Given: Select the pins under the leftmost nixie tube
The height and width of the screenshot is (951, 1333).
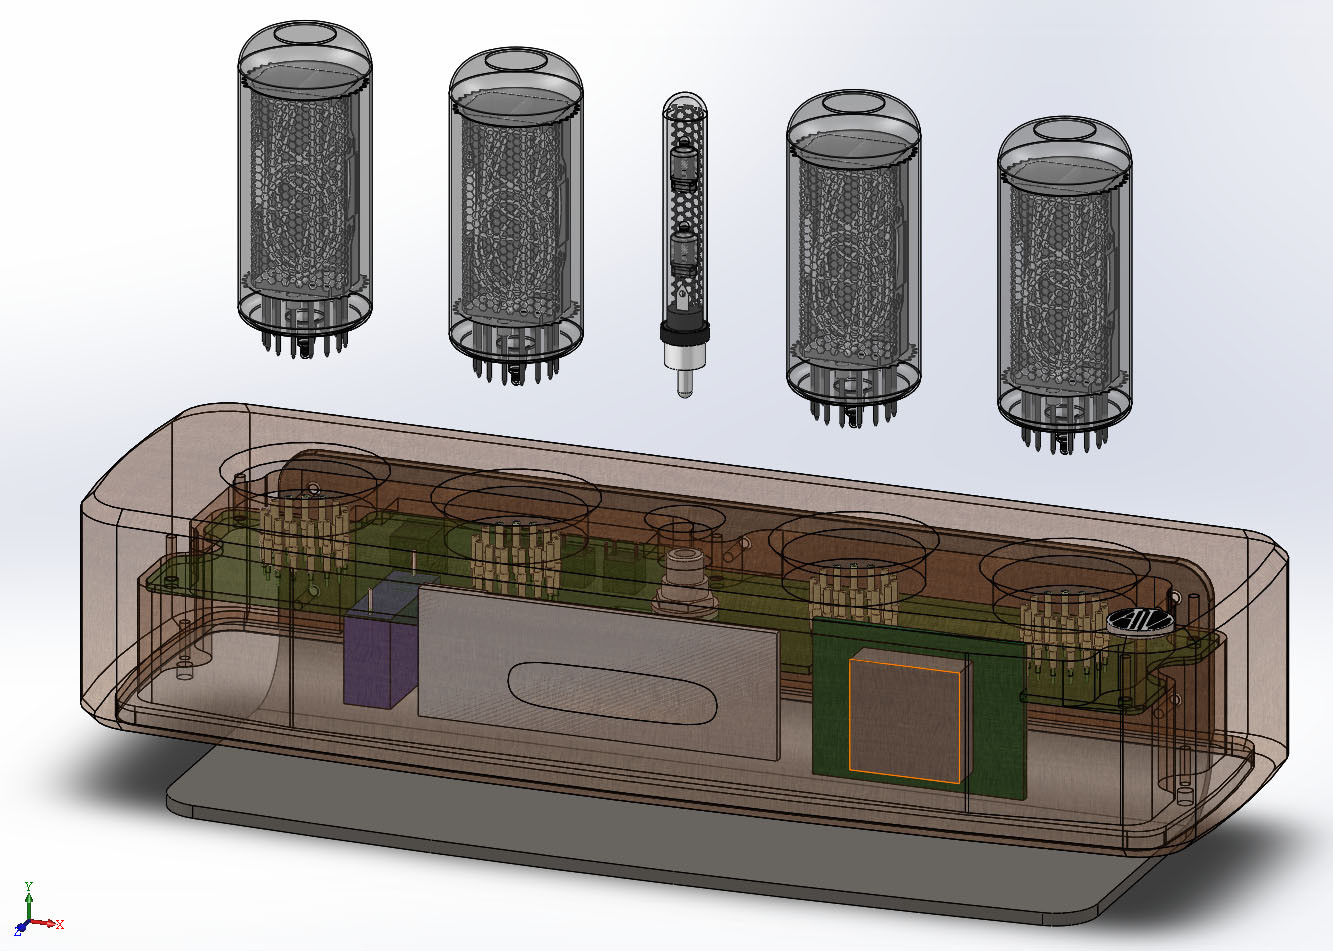Looking at the screenshot, I should click(x=304, y=340).
